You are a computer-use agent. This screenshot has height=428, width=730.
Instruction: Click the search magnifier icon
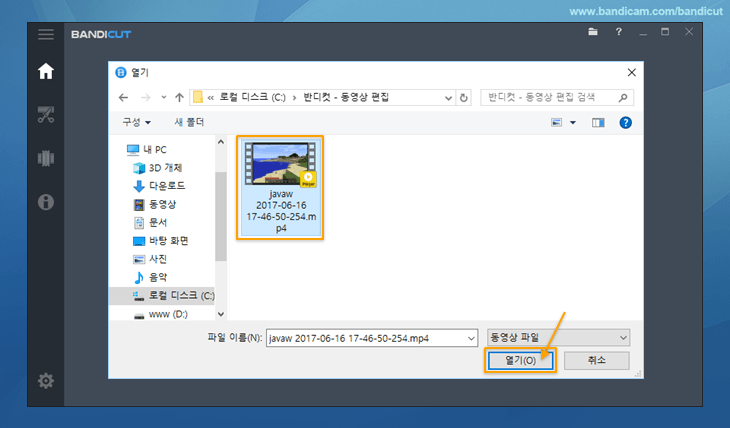tap(623, 97)
